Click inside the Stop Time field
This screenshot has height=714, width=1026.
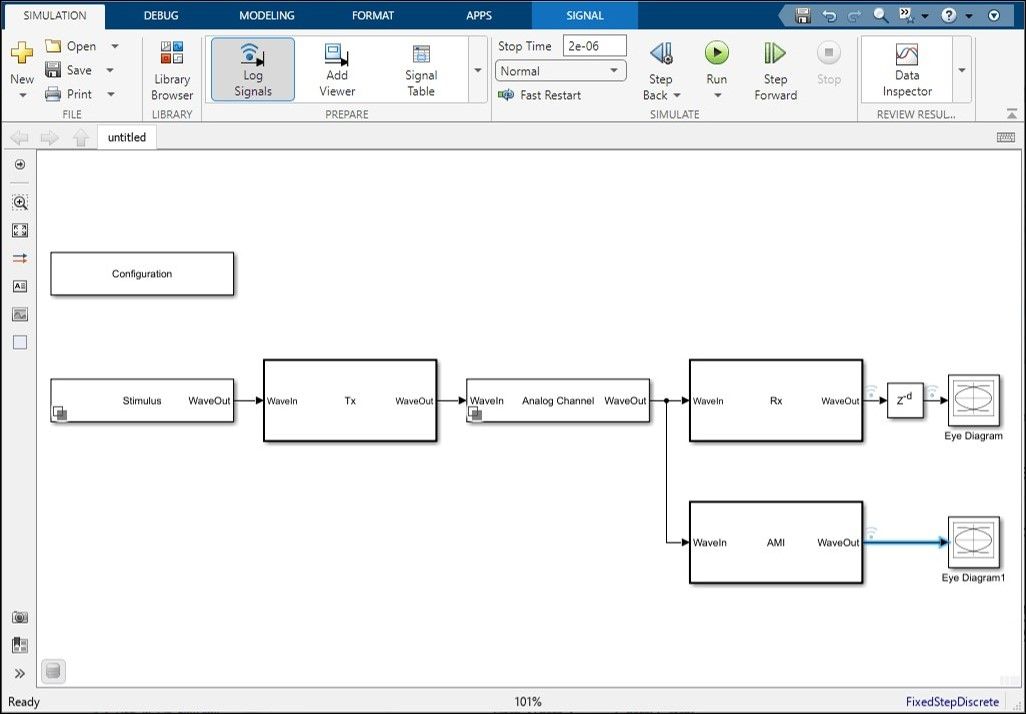[595, 45]
